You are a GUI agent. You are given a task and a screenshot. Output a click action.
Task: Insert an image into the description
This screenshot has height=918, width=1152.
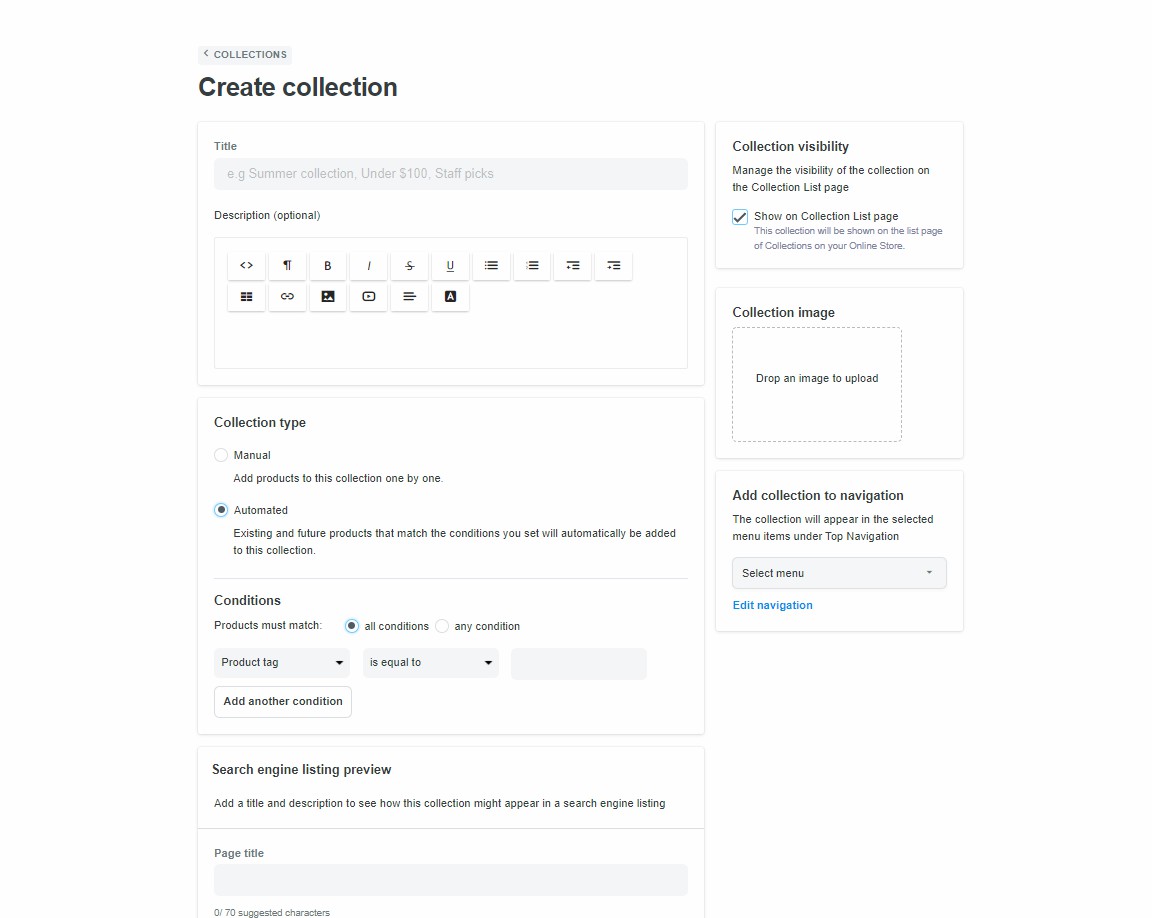(x=327, y=296)
